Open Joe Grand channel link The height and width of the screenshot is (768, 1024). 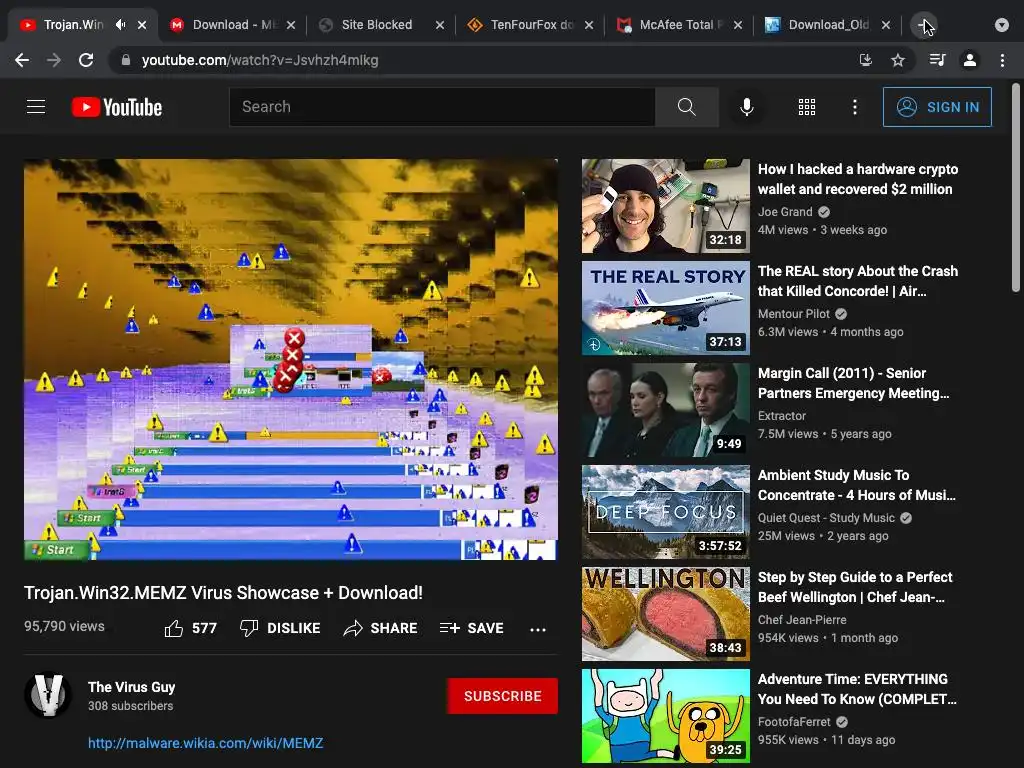(x=785, y=212)
